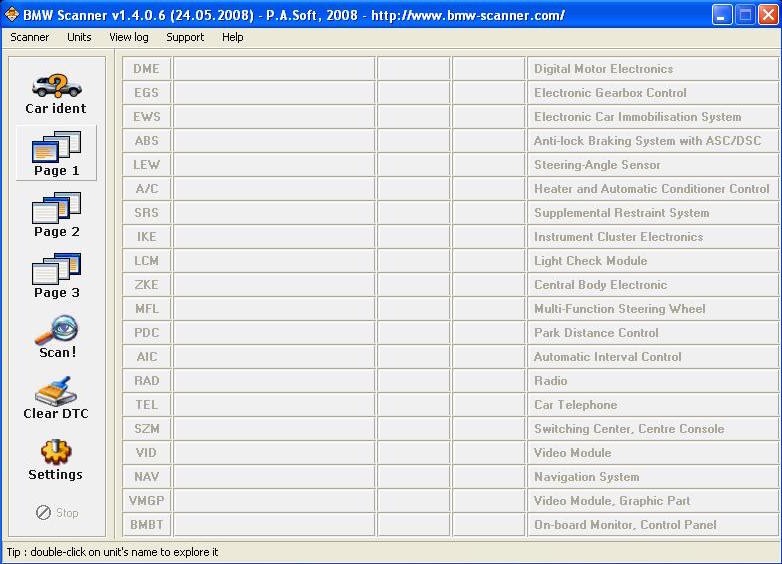Click the Clear DTC brush icon
Screen dimensions: 782x564
56,391
